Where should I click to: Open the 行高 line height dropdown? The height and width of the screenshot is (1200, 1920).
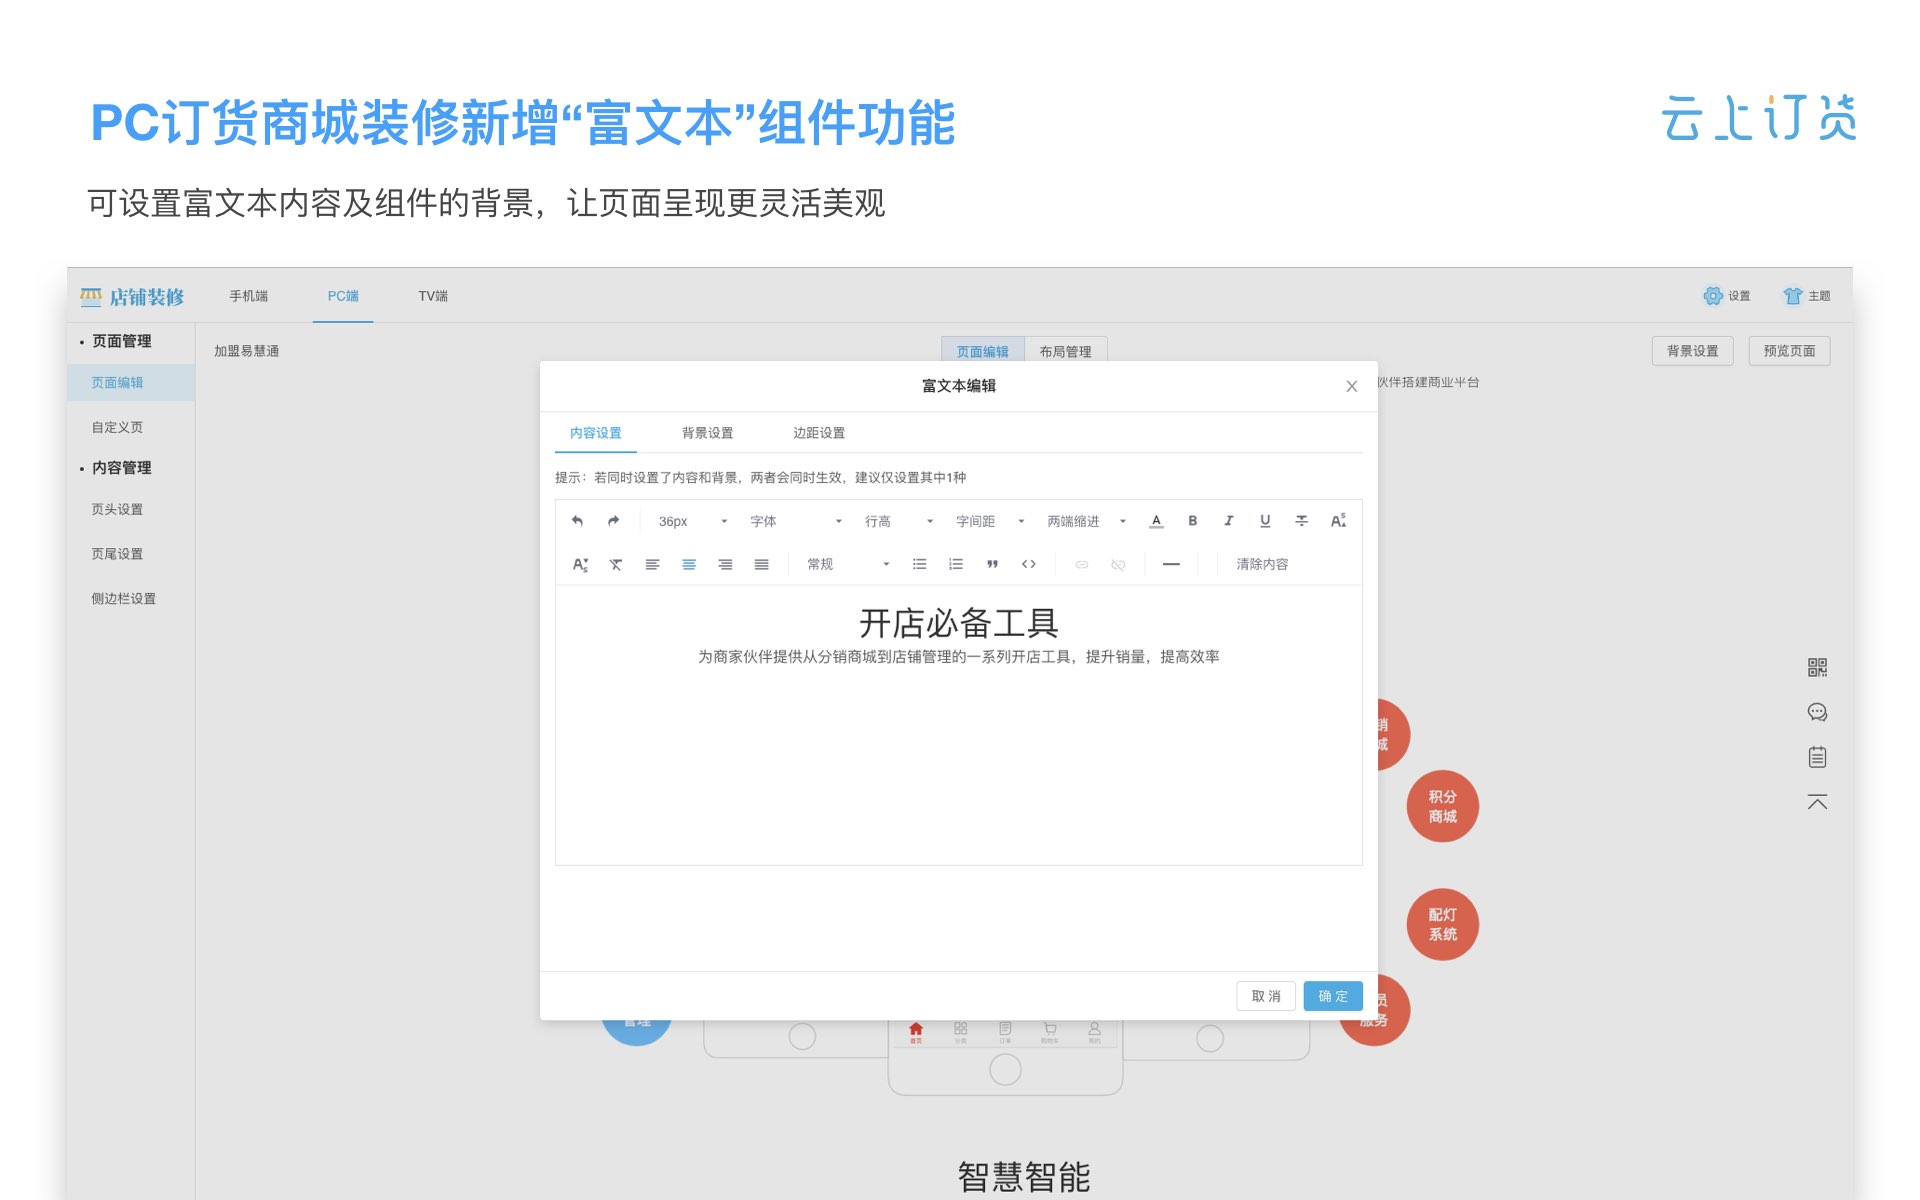tap(899, 521)
